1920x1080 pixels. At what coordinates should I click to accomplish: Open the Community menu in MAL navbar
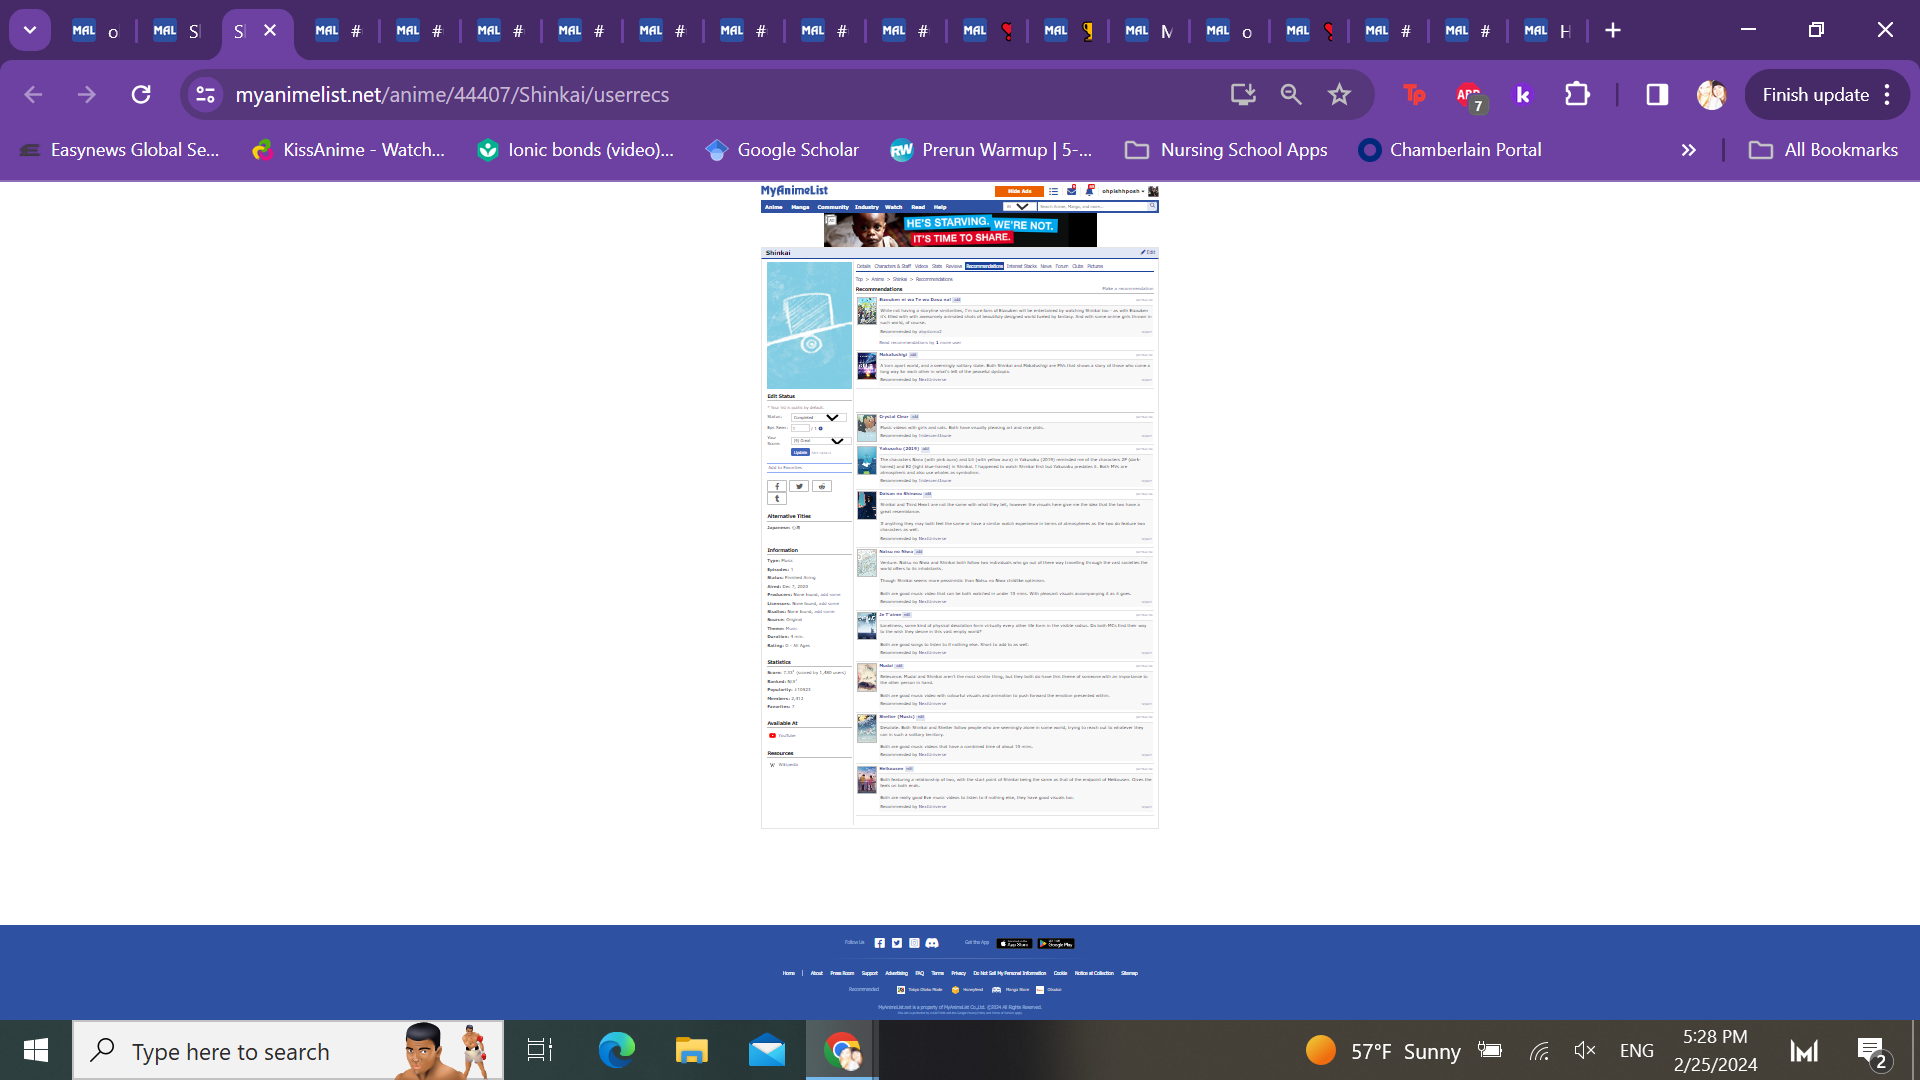pyautogui.click(x=832, y=207)
